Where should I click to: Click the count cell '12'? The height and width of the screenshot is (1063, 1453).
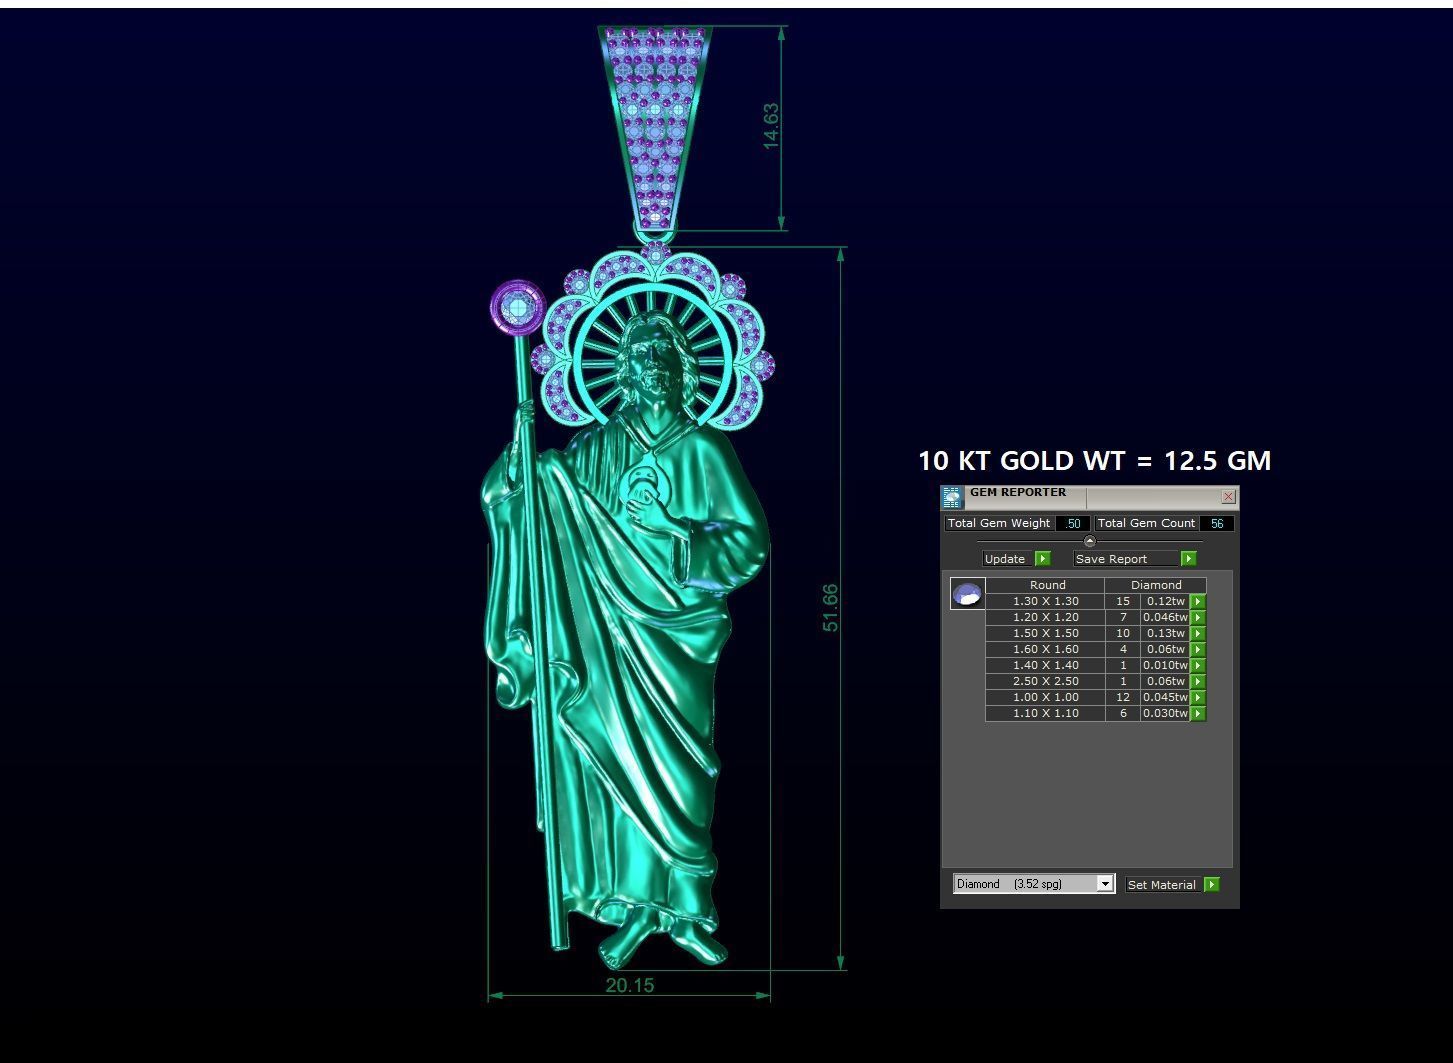click(1123, 698)
